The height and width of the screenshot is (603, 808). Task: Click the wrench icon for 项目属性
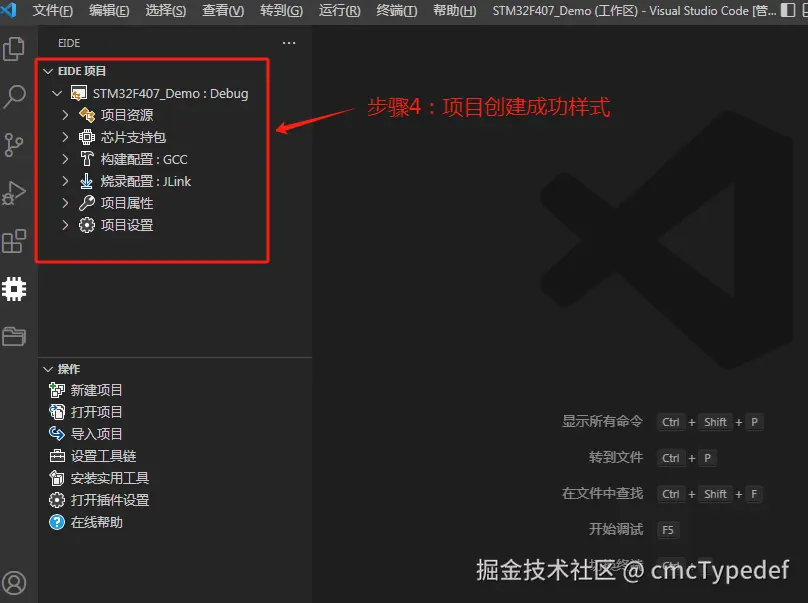[x=87, y=203]
